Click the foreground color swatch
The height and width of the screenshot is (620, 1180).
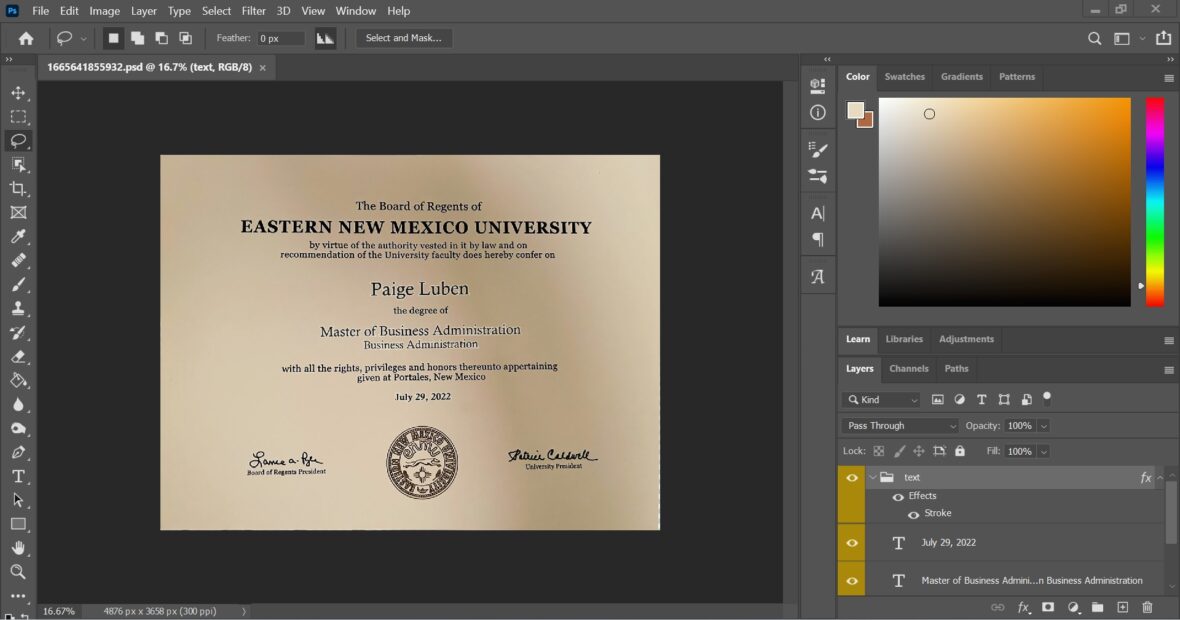[x=855, y=110]
